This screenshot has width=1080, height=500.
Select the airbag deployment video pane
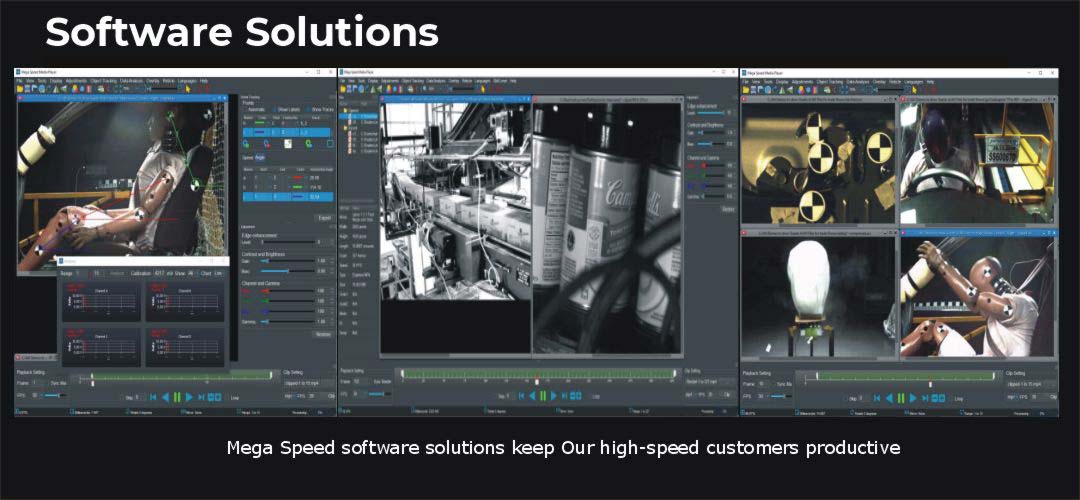click(x=819, y=294)
